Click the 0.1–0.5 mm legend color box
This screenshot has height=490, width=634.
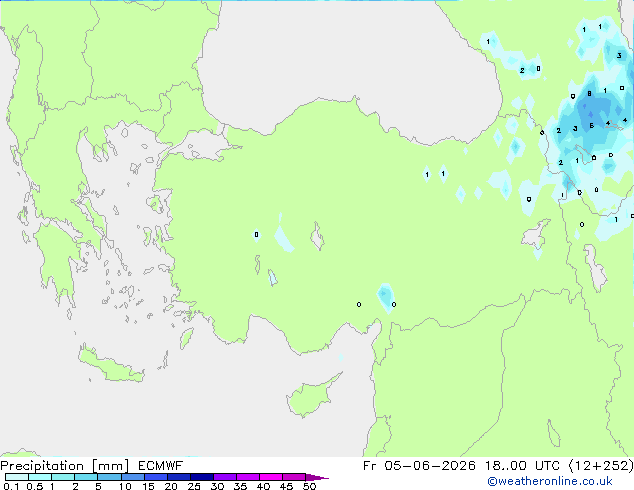tap(17, 477)
